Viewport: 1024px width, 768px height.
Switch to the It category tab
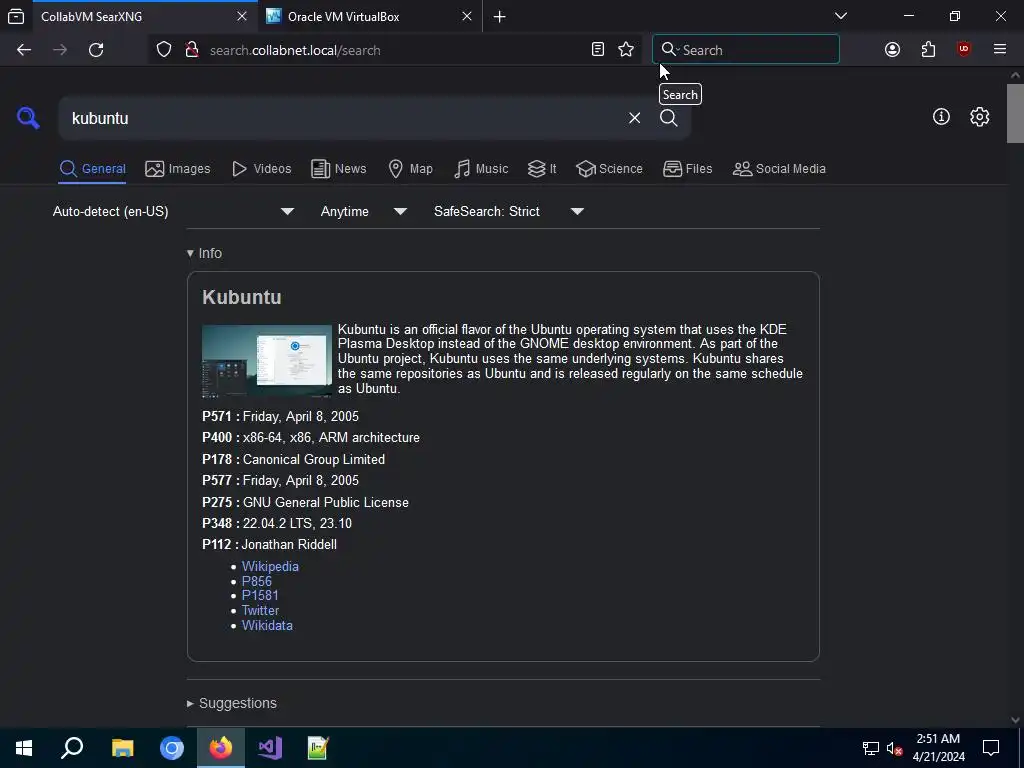(542, 168)
